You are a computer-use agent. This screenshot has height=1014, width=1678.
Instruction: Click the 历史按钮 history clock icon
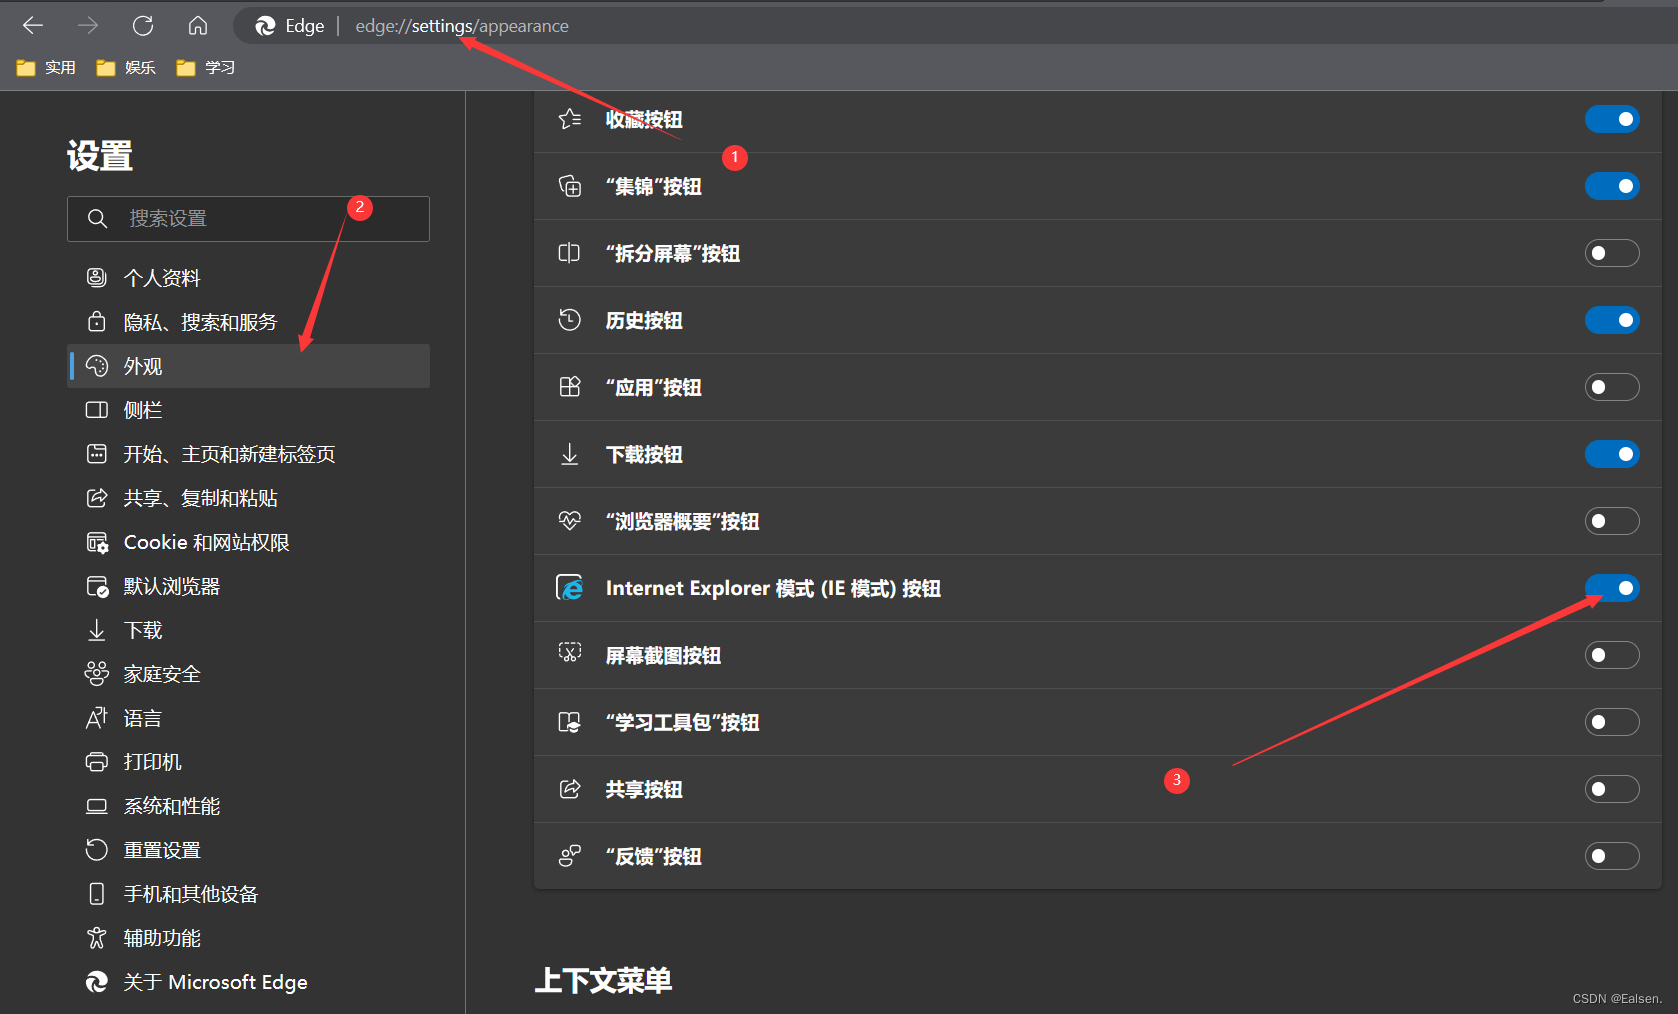(570, 320)
